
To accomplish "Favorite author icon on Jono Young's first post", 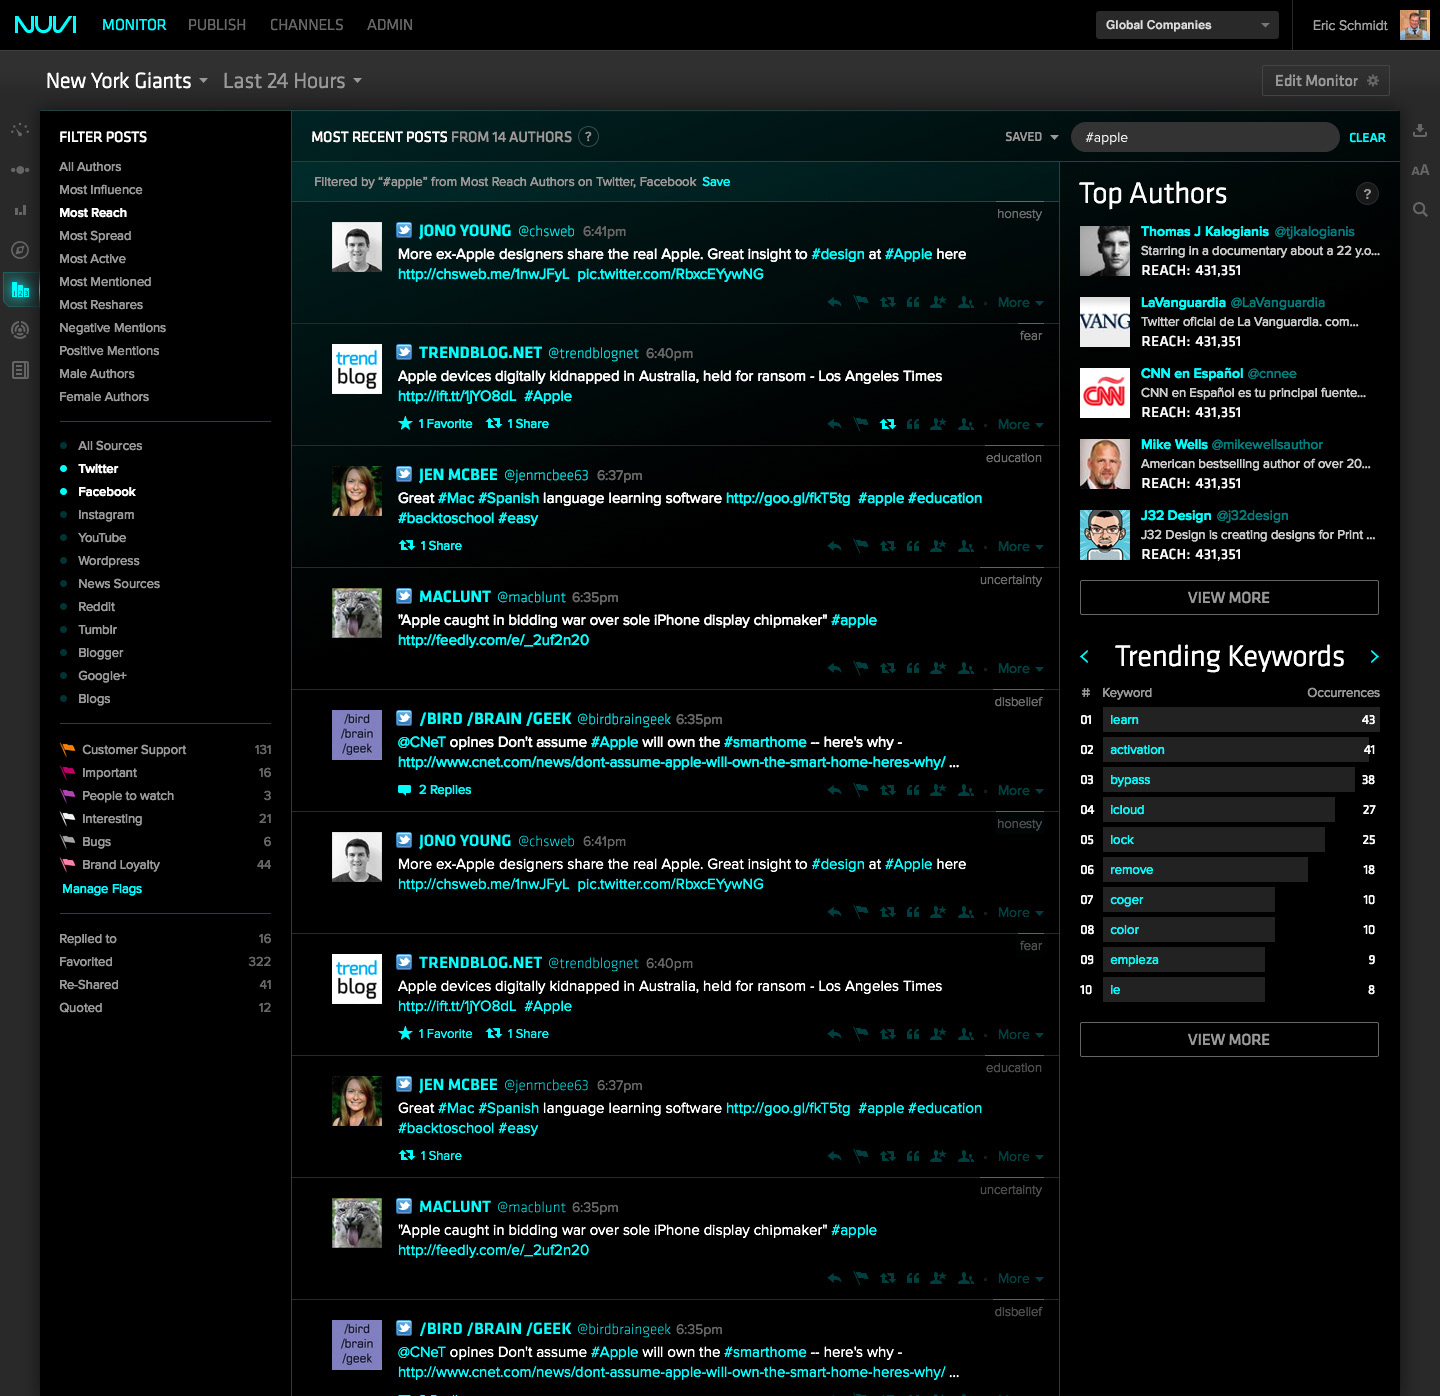I will pos(938,303).
